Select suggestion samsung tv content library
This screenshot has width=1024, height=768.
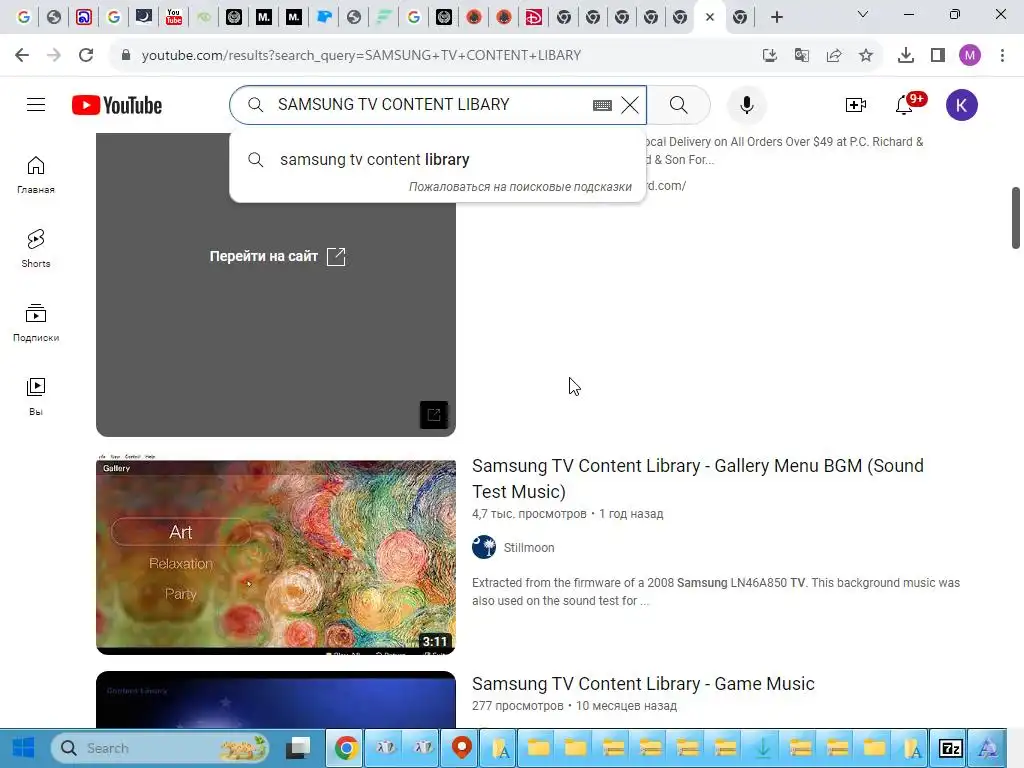(x=438, y=159)
